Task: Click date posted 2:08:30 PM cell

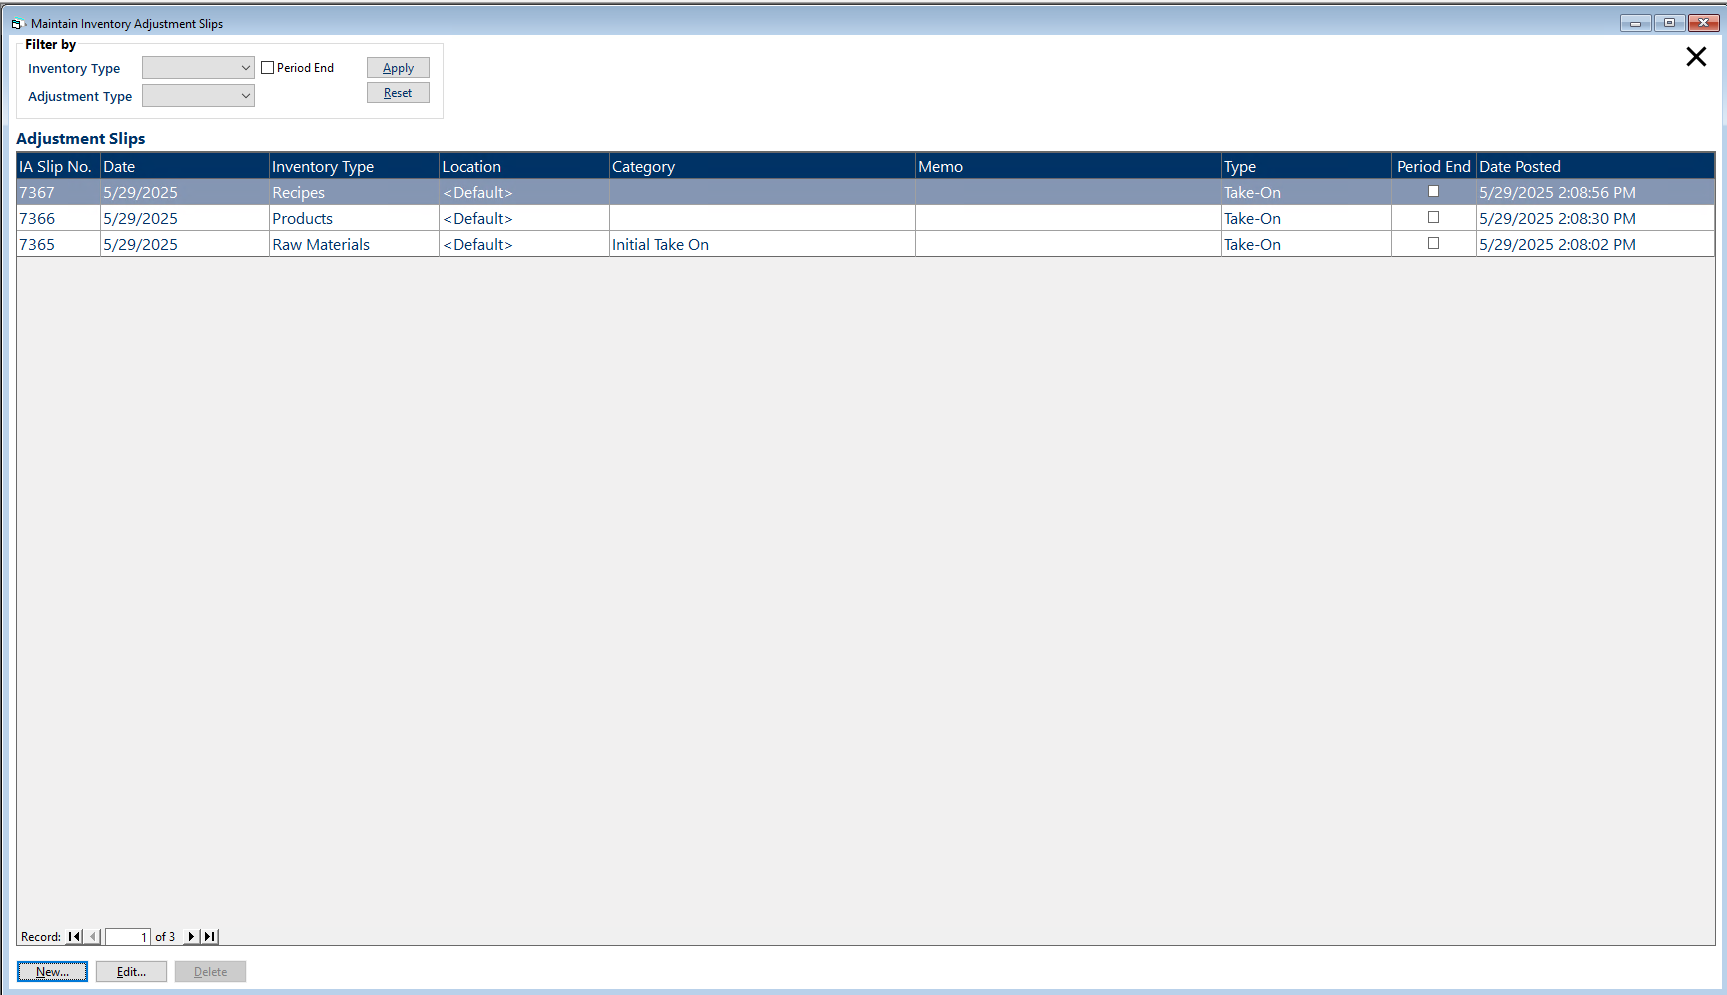Action: [x=1595, y=218]
